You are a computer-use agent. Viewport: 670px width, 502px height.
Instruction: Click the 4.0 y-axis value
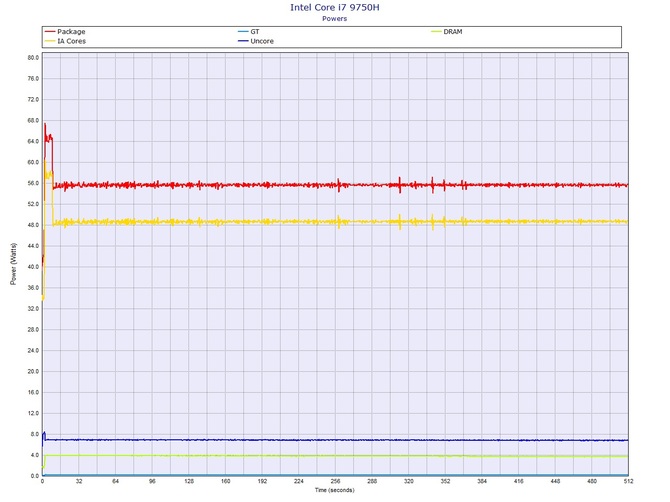pyautogui.click(x=35, y=455)
